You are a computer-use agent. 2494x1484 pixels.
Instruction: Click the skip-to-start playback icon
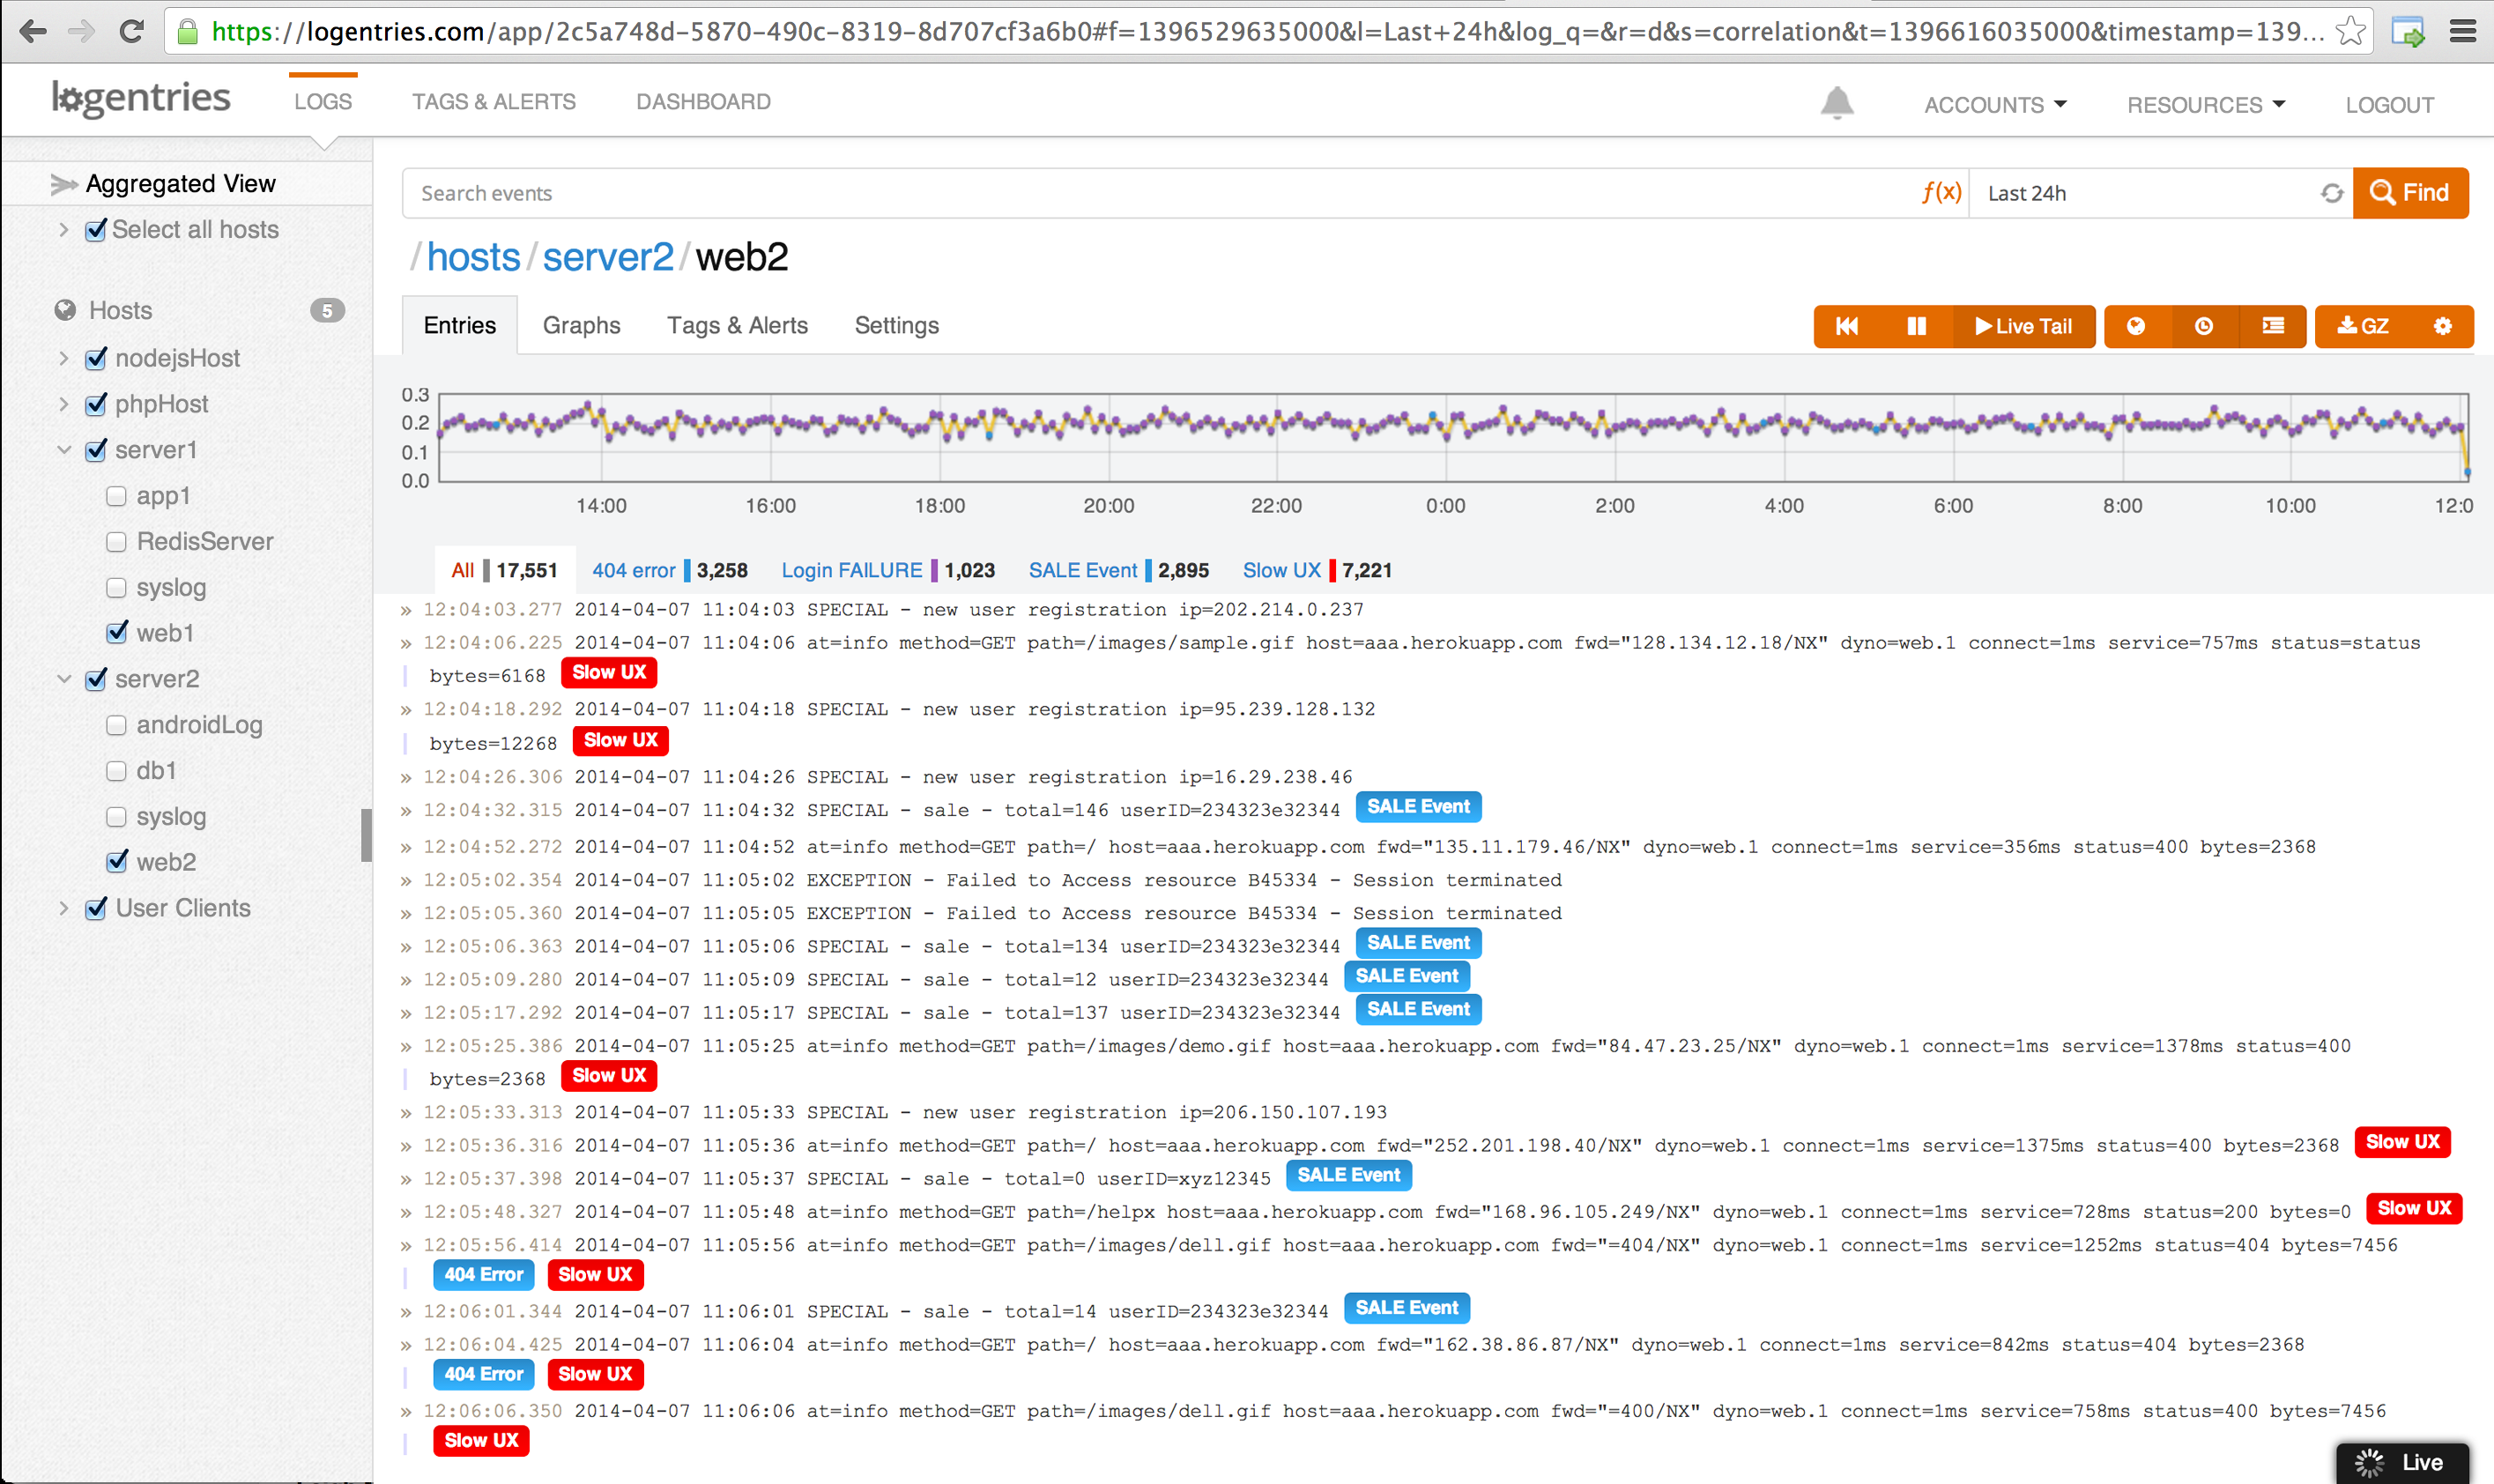coord(1846,326)
